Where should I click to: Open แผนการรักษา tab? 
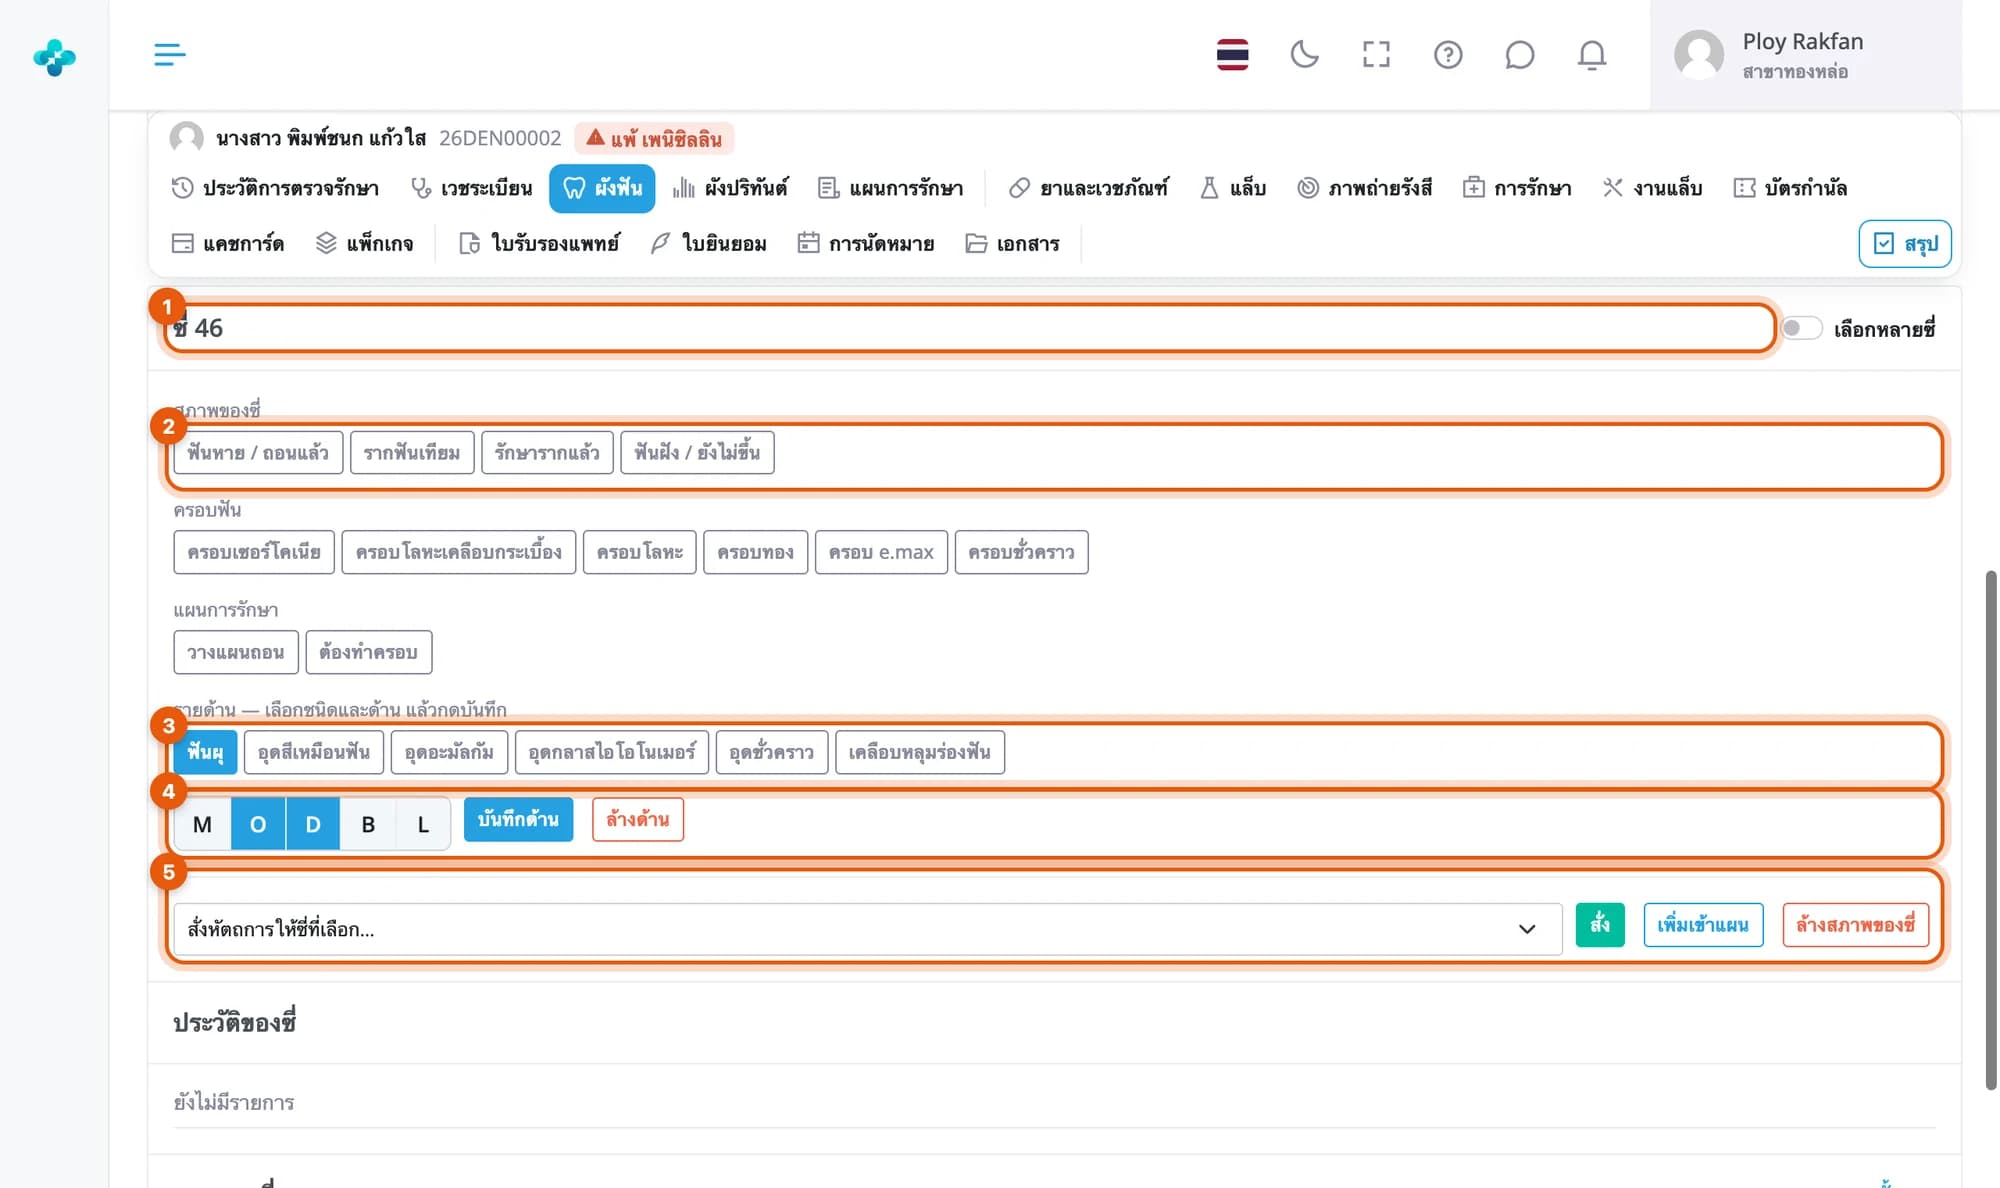[890, 187]
